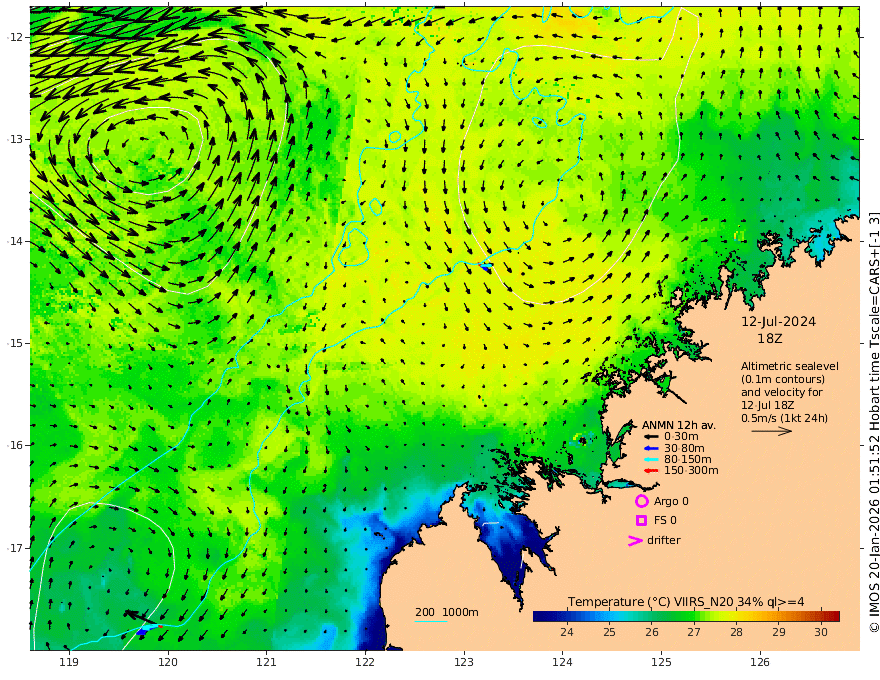Image resolution: width=880 pixels, height=680 pixels.
Task: Click the '0-30m' legend label
Action: tap(681, 437)
